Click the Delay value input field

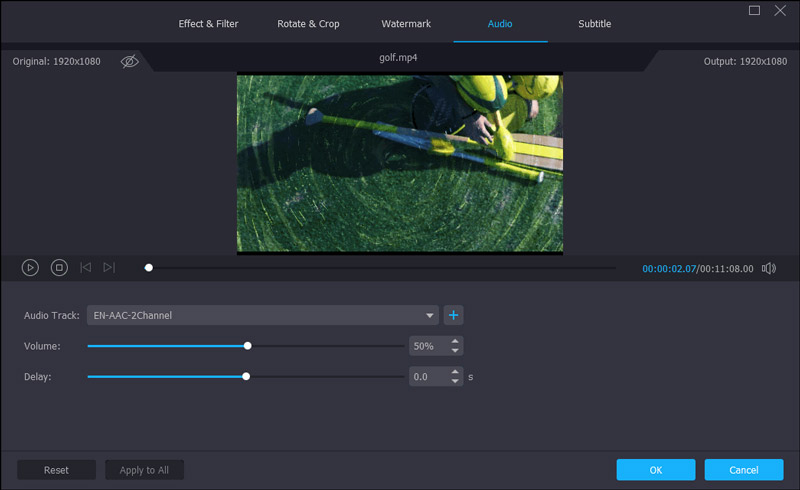[428, 377]
